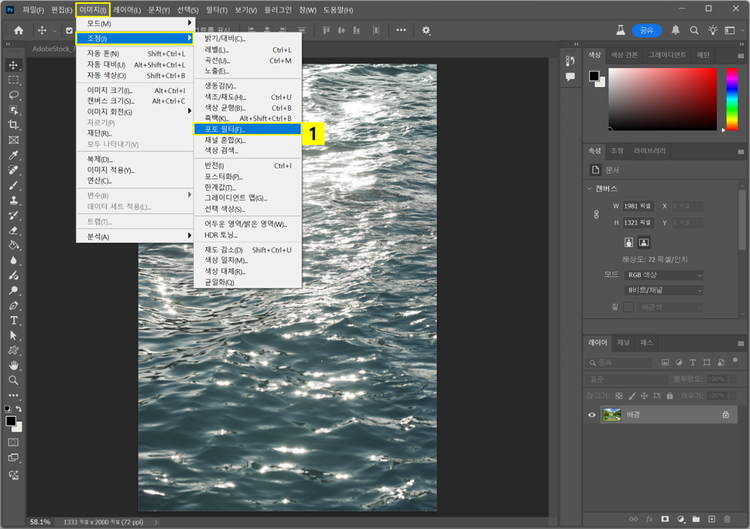Collapse the 캔버스 section
This screenshot has width=750, height=529.
coord(590,188)
